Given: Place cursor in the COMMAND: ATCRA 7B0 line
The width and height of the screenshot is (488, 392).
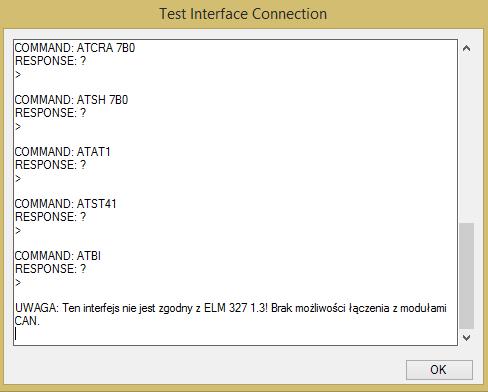Looking at the screenshot, I should click(75, 48).
